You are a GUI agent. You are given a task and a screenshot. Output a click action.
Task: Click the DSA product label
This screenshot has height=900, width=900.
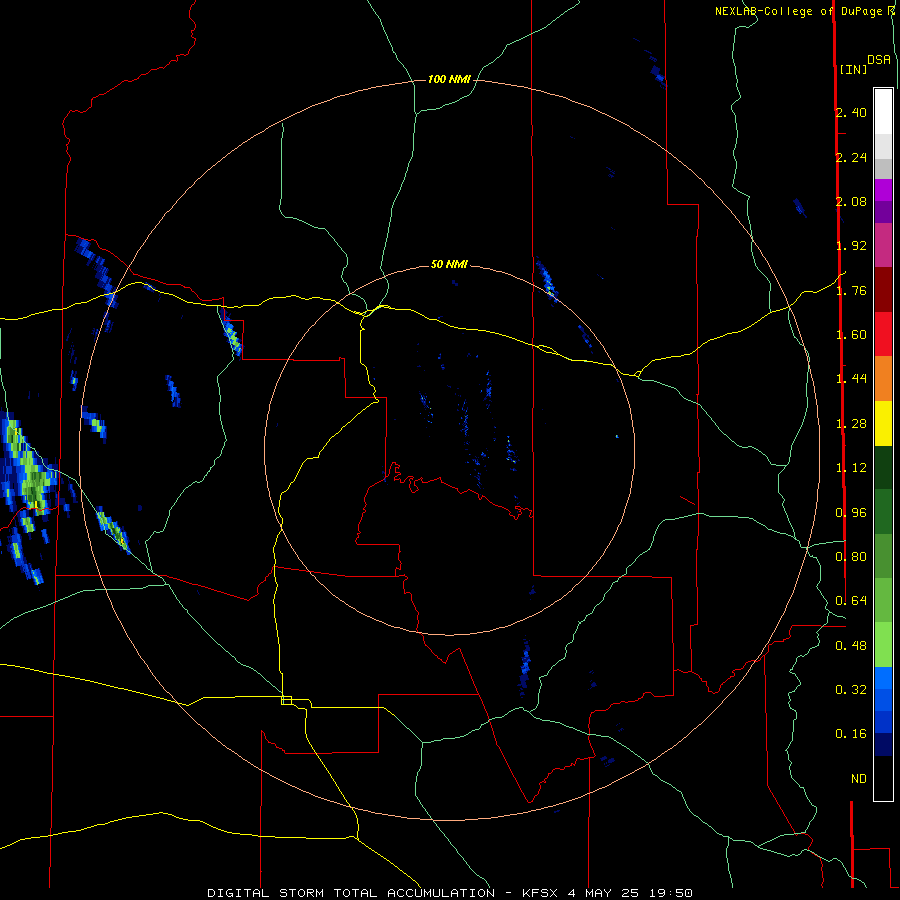[879, 60]
